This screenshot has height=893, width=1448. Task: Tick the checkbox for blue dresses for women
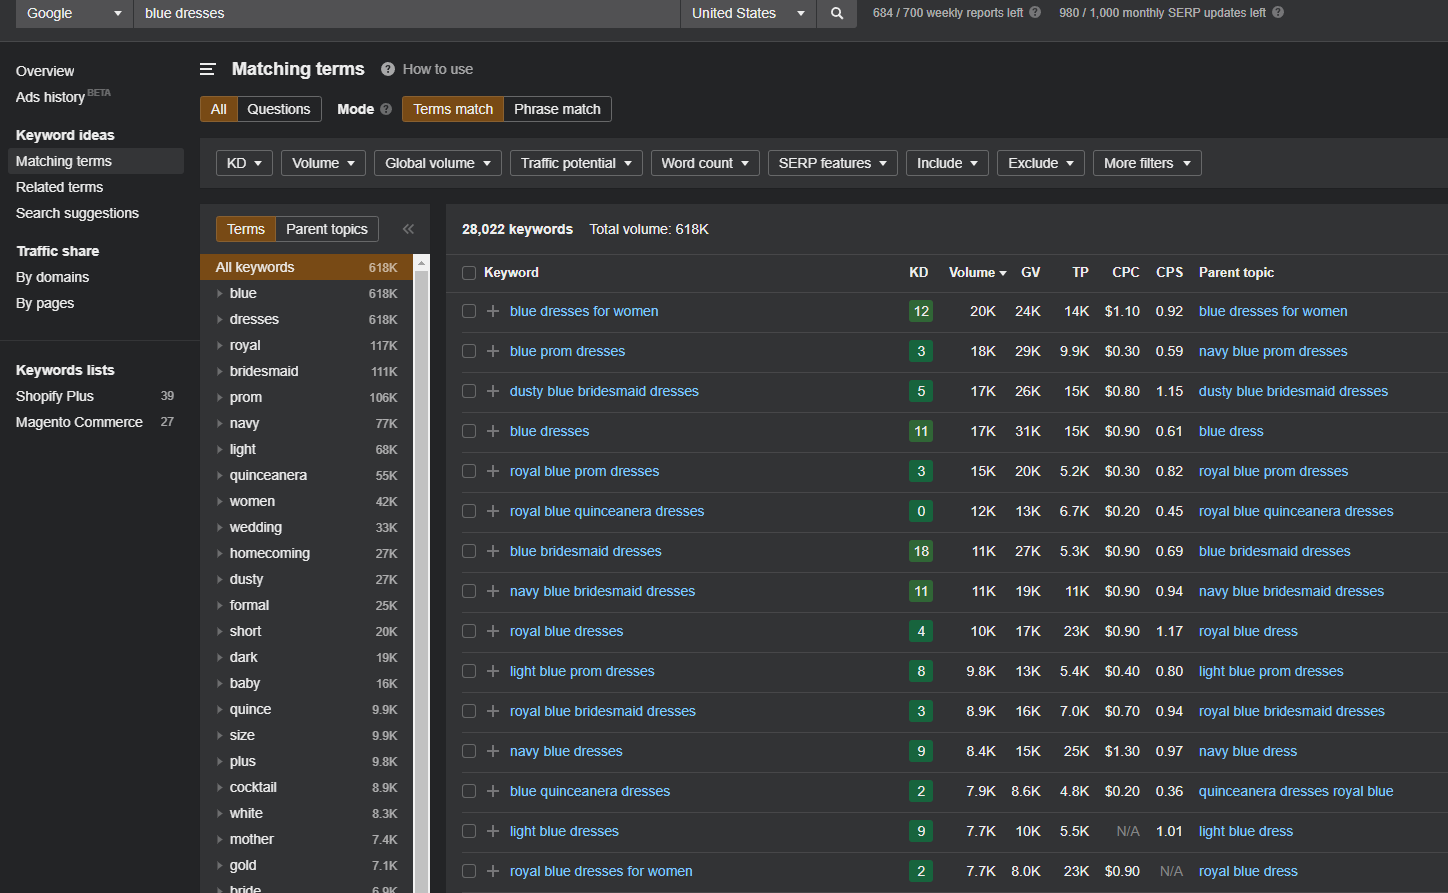pyautogui.click(x=469, y=311)
